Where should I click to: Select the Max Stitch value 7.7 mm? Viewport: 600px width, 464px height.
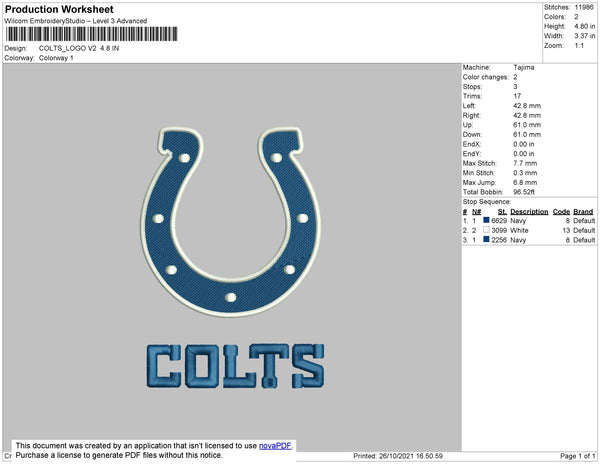(525, 163)
